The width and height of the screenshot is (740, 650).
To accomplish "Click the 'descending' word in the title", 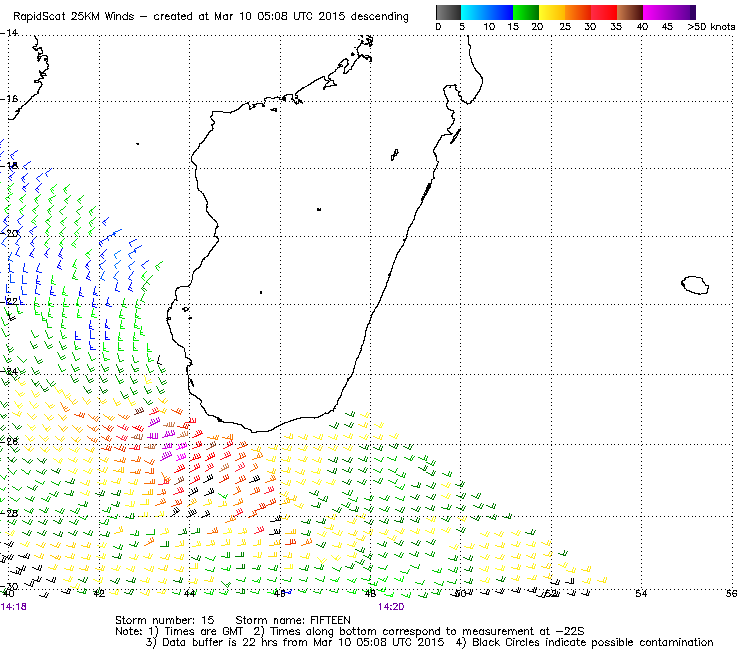I will pos(379,17).
